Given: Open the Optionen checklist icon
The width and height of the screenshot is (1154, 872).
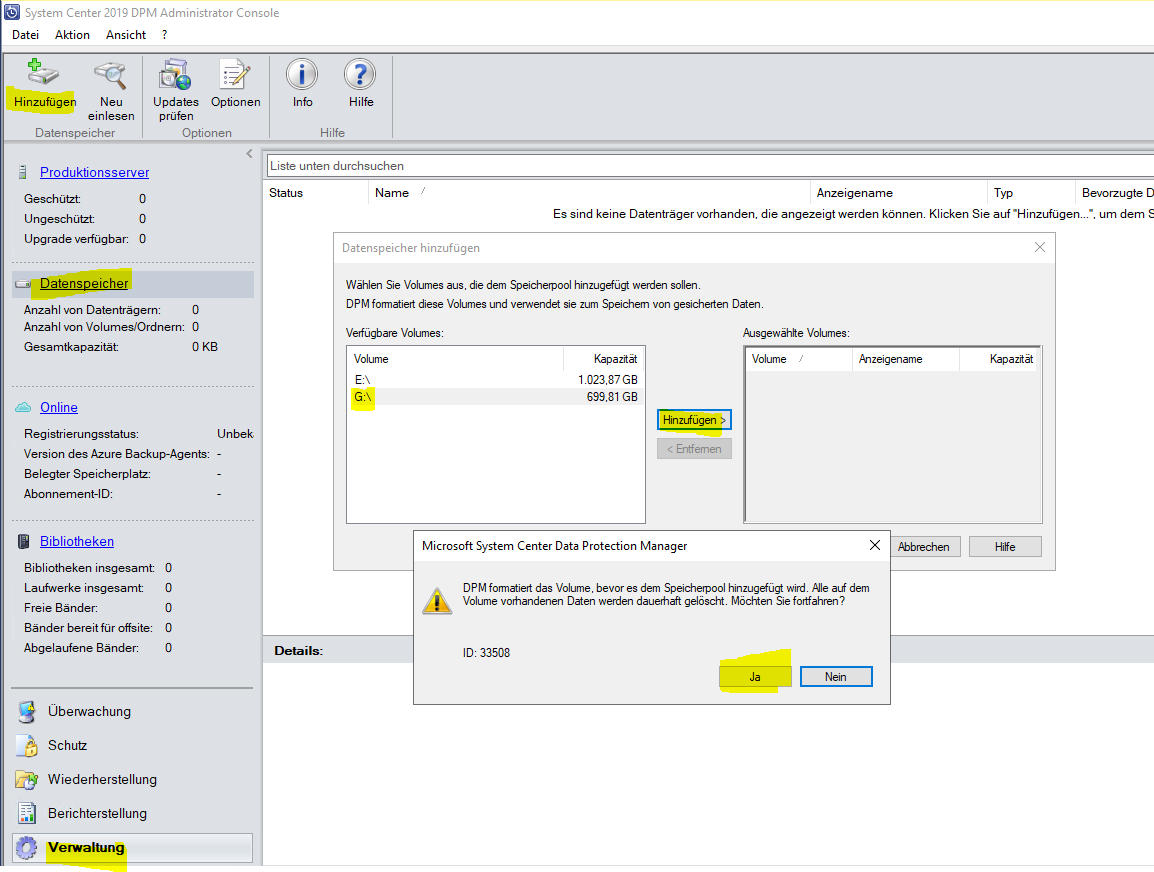Looking at the screenshot, I should tap(234, 74).
